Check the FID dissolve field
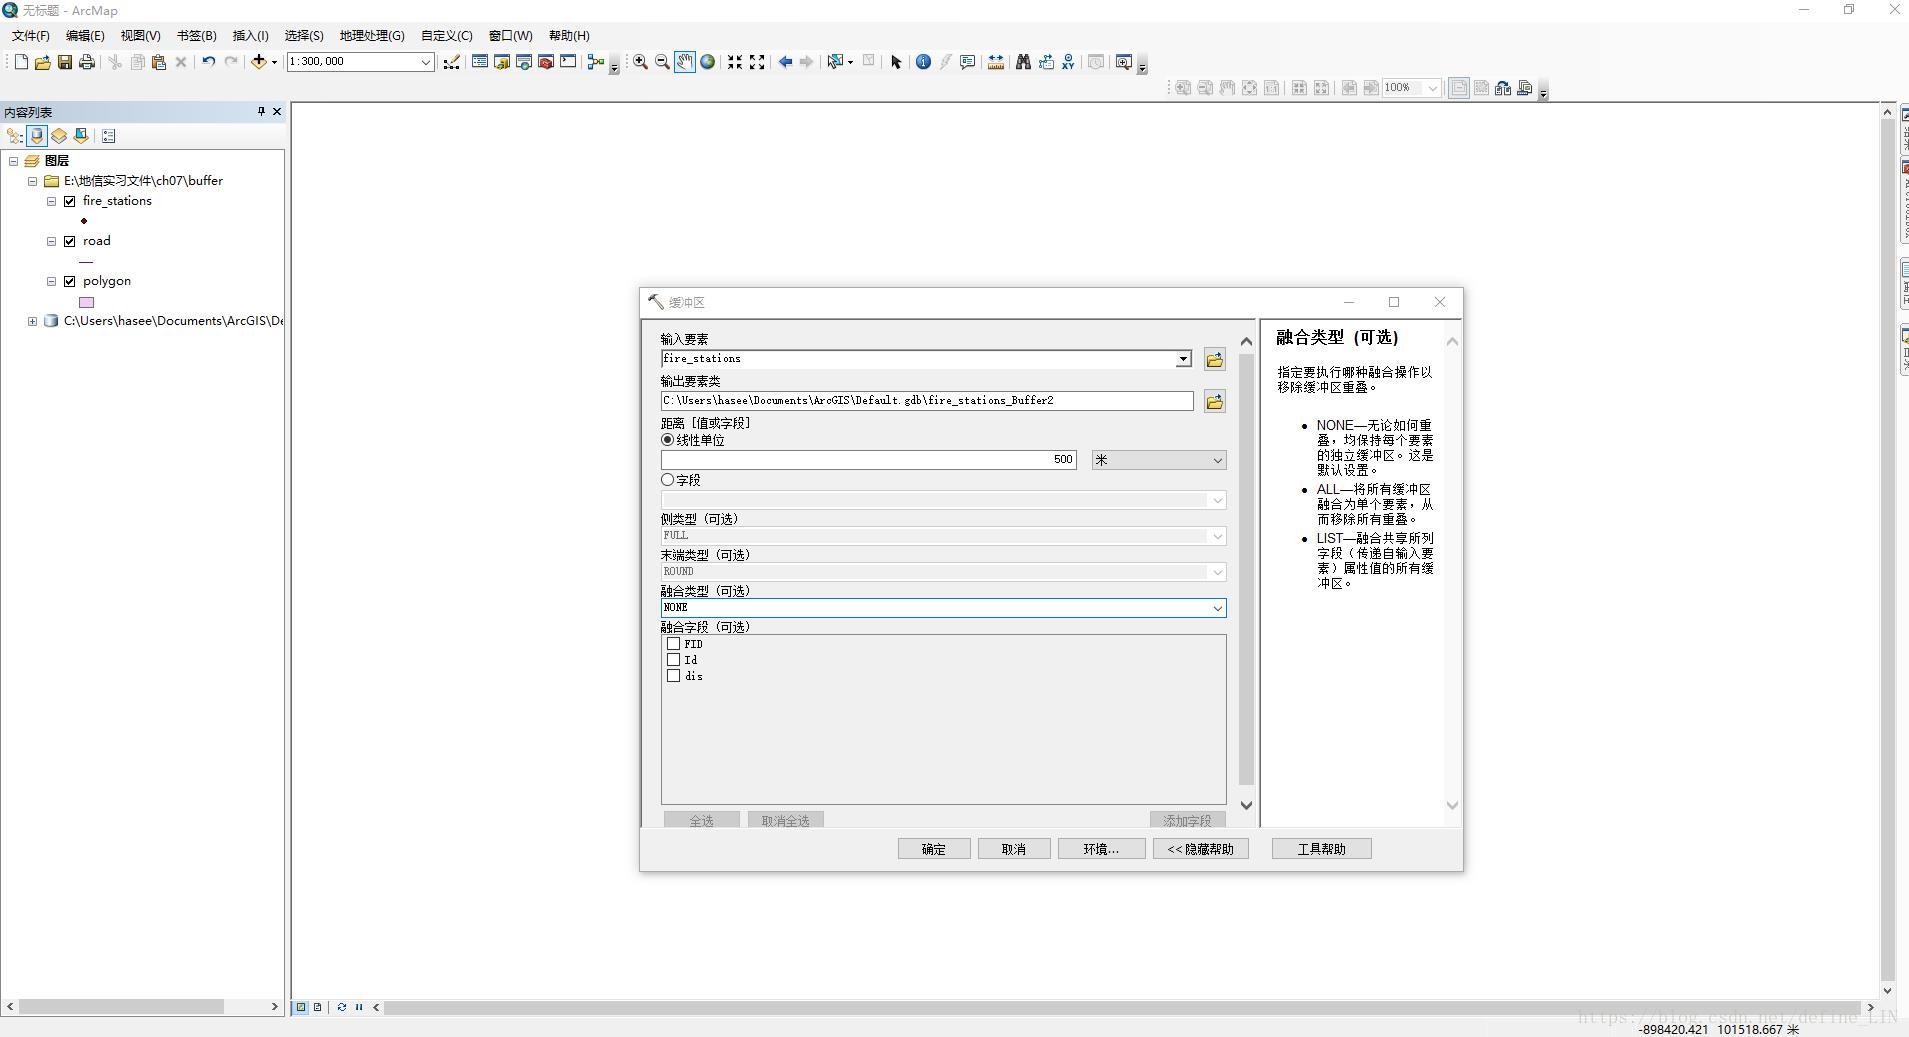This screenshot has height=1037, width=1909. click(x=673, y=644)
